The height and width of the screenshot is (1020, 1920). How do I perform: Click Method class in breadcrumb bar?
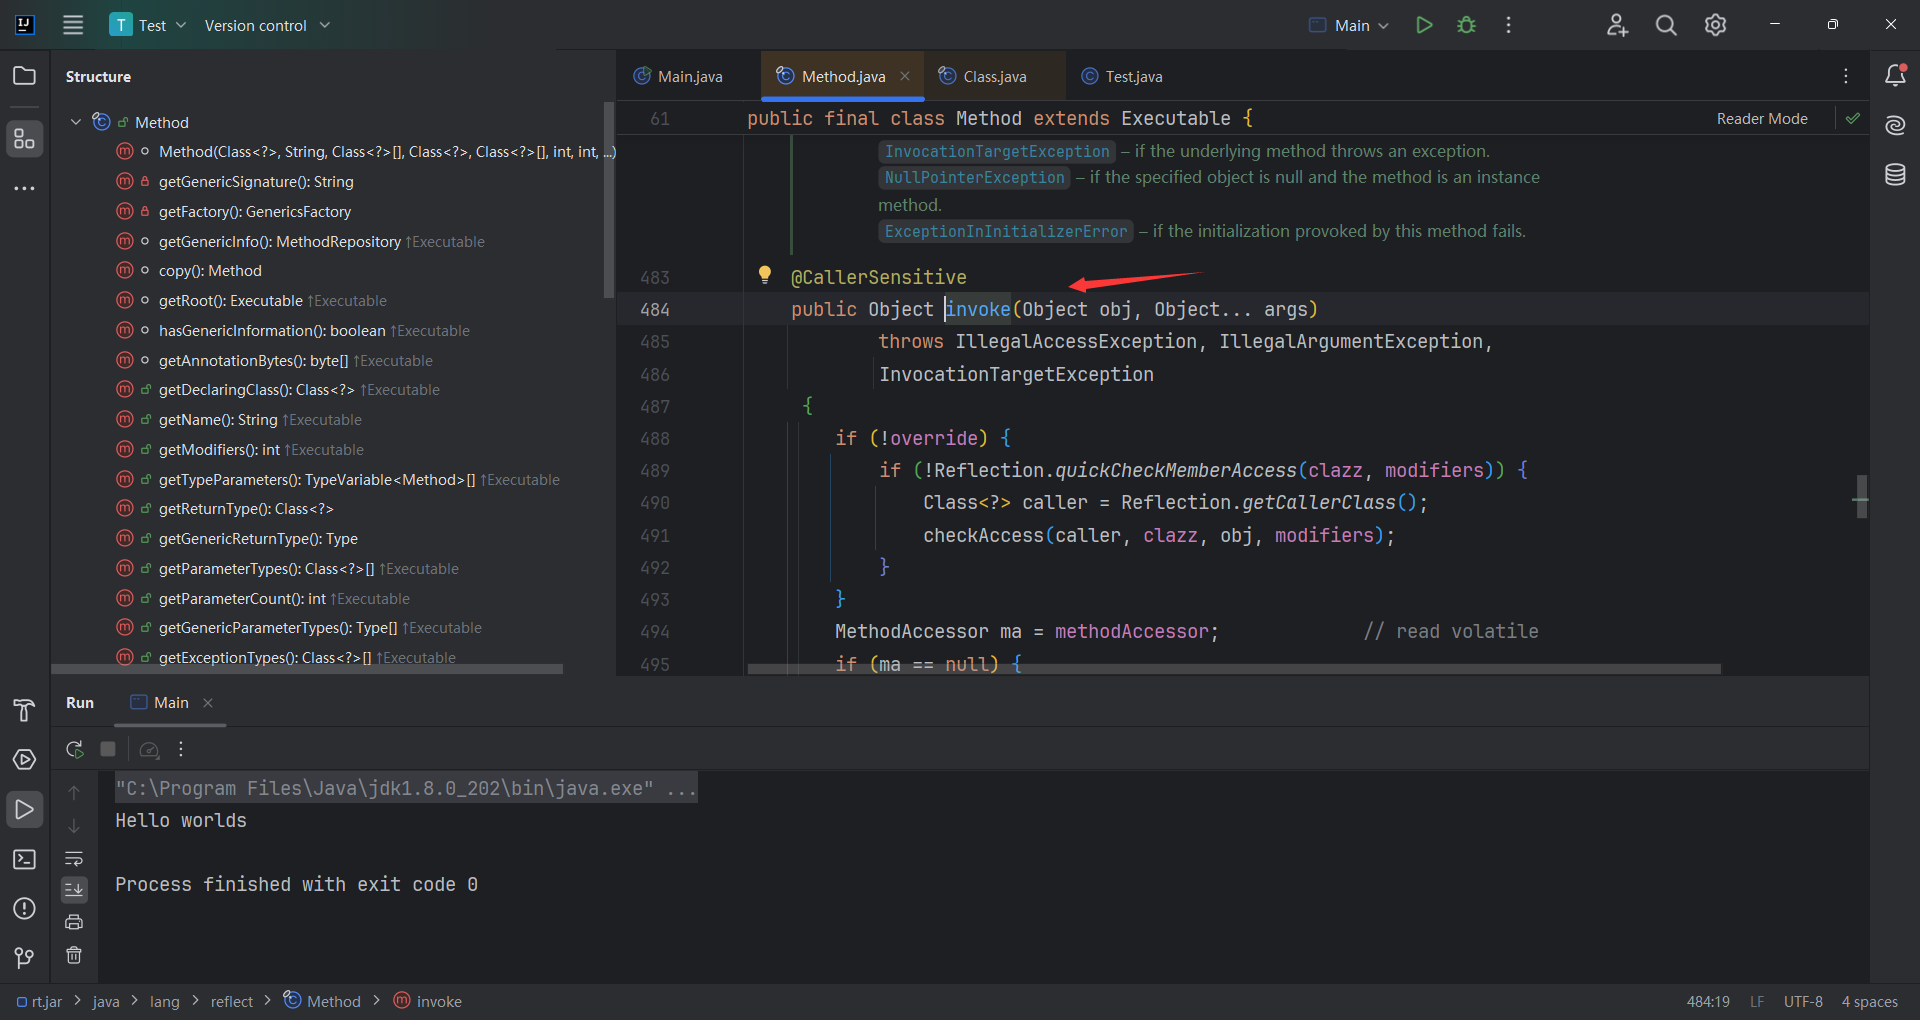tap(322, 1001)
